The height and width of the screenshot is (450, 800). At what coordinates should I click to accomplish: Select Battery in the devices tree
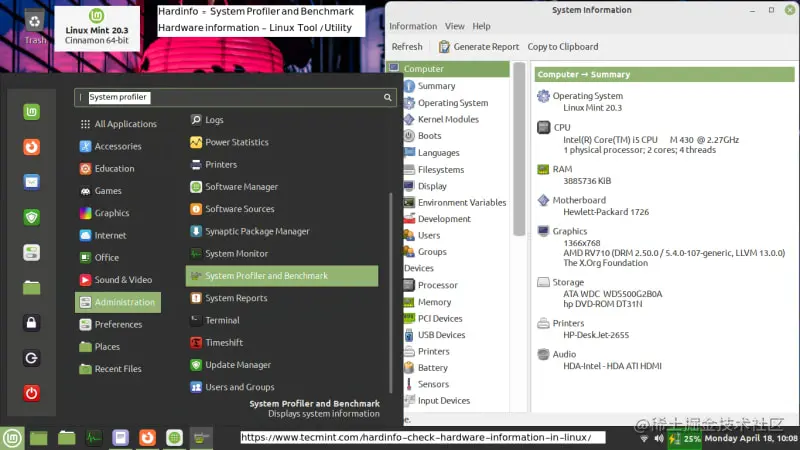426,368
